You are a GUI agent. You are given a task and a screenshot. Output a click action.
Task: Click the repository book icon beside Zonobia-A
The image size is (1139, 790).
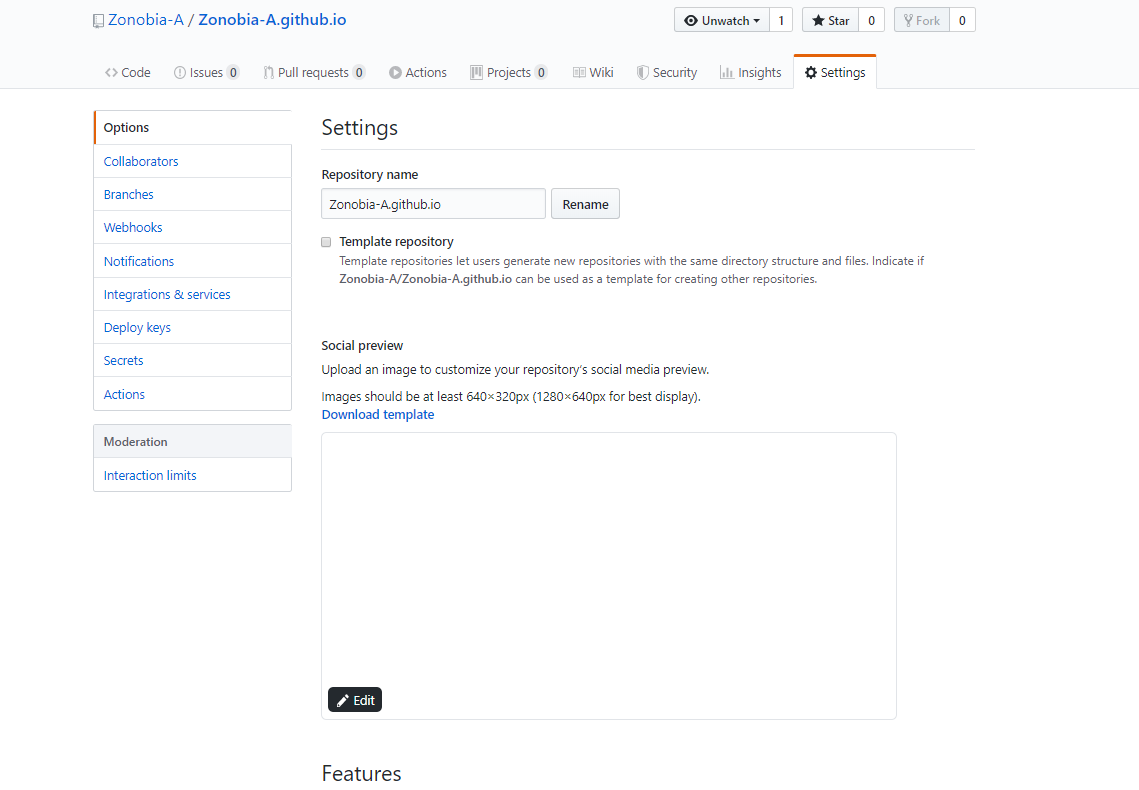(97, 20)
